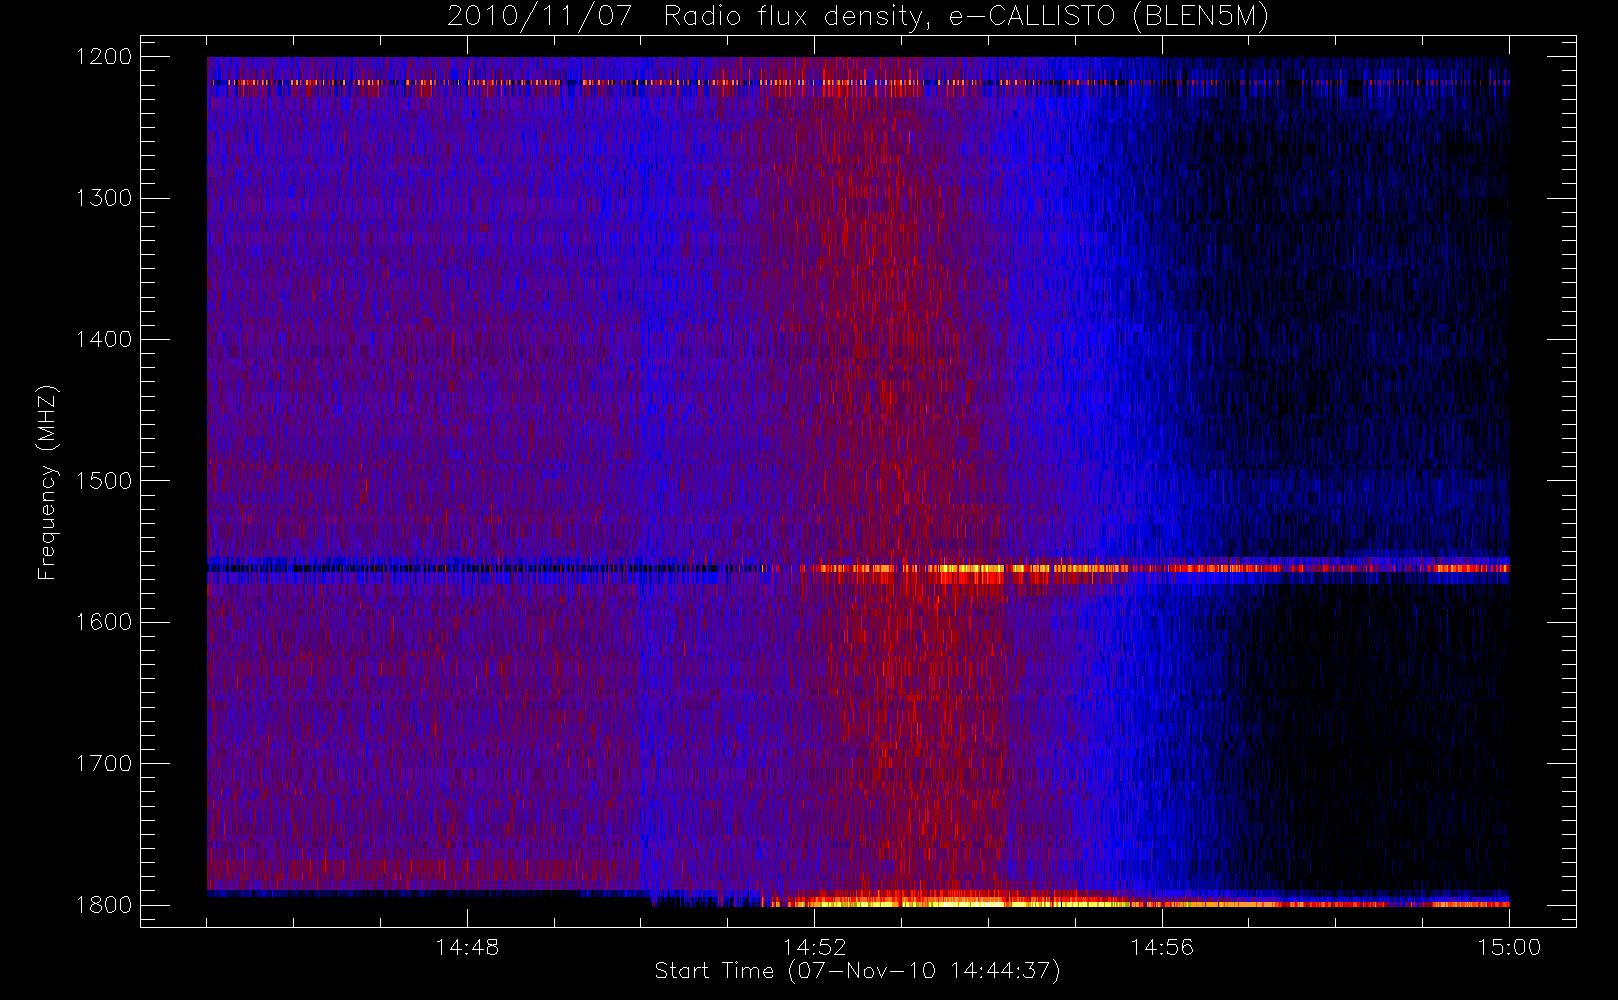Click the plot title mentioning e-CALLISTO (BLEN5M)
The image size is (1618, 1000).
(858, 17)
